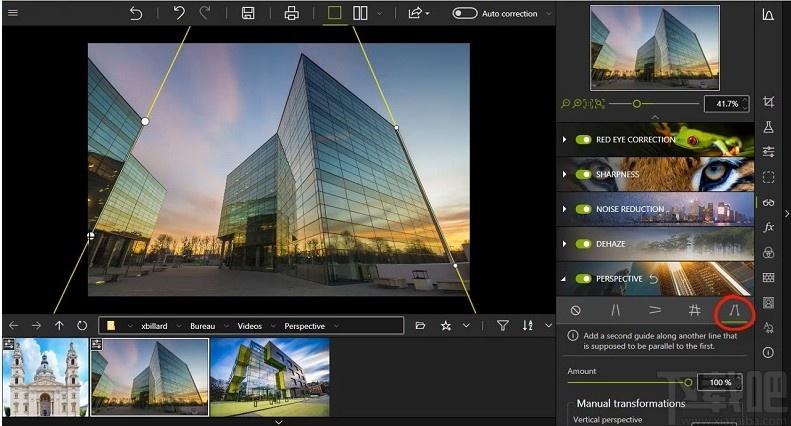Toggle the Sharpness correction switch

[584, 174]
